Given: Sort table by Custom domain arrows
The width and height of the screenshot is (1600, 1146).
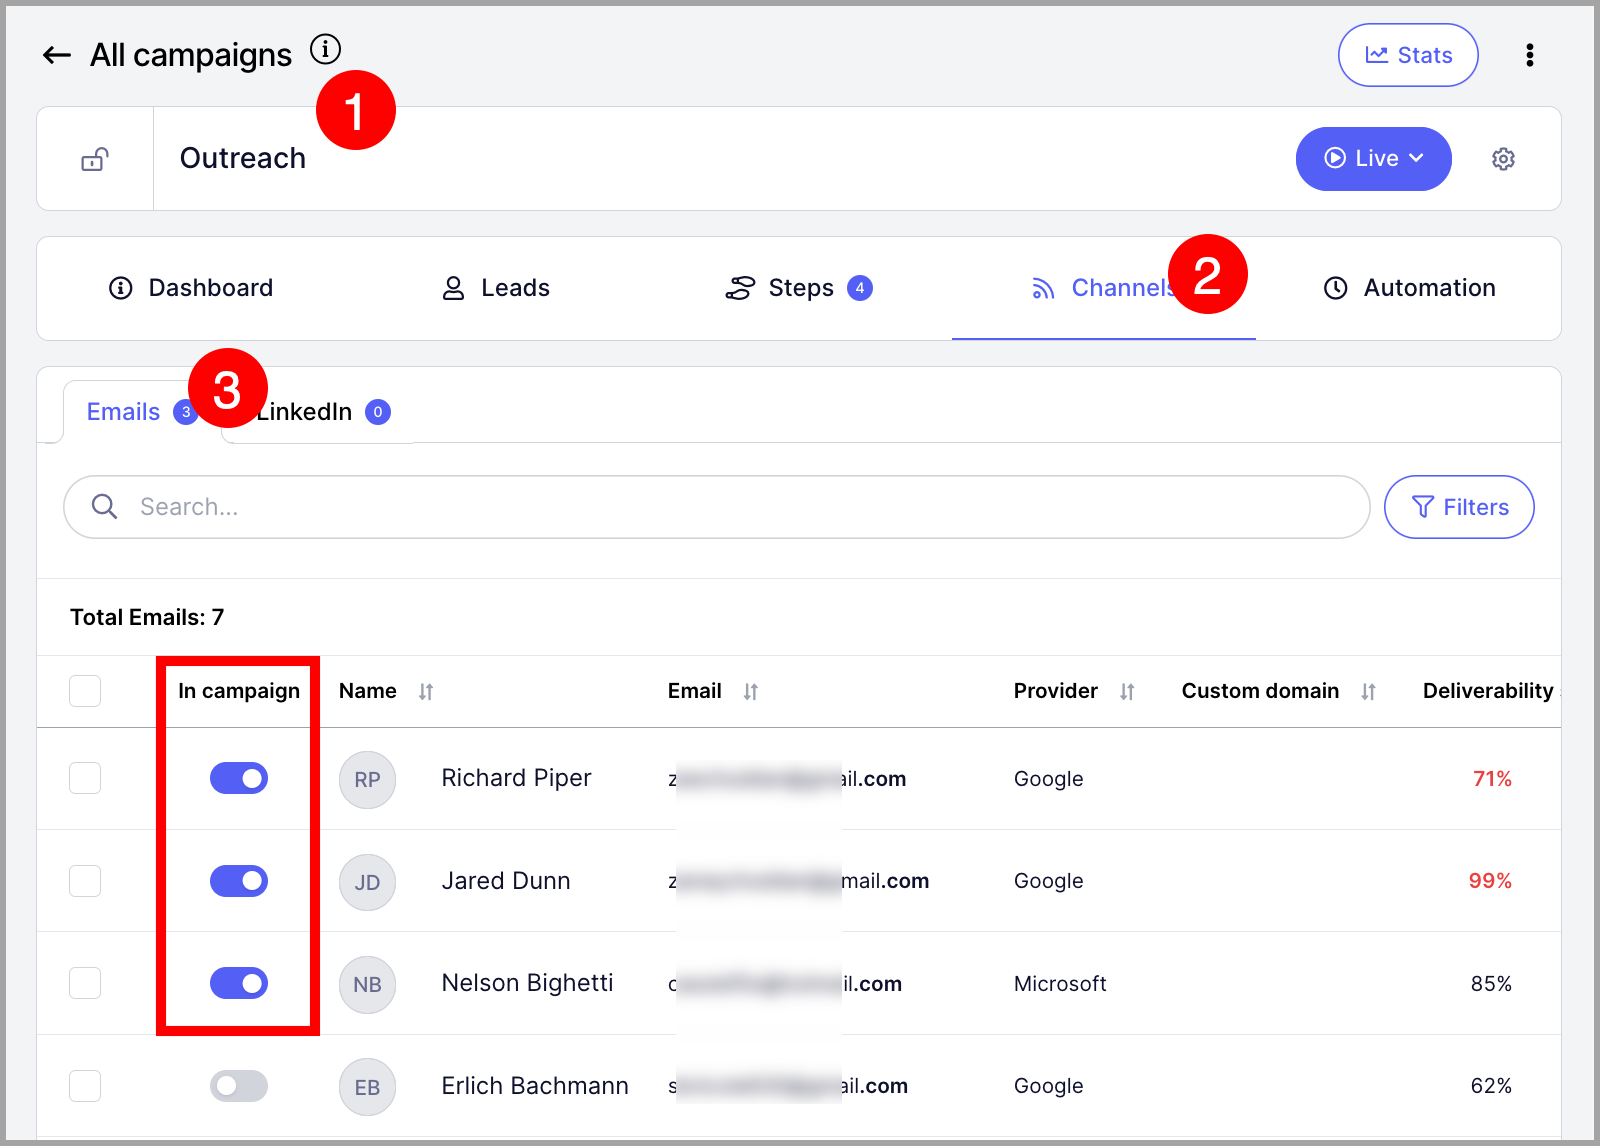Looking at the screenshot, I should [1369, 691].
